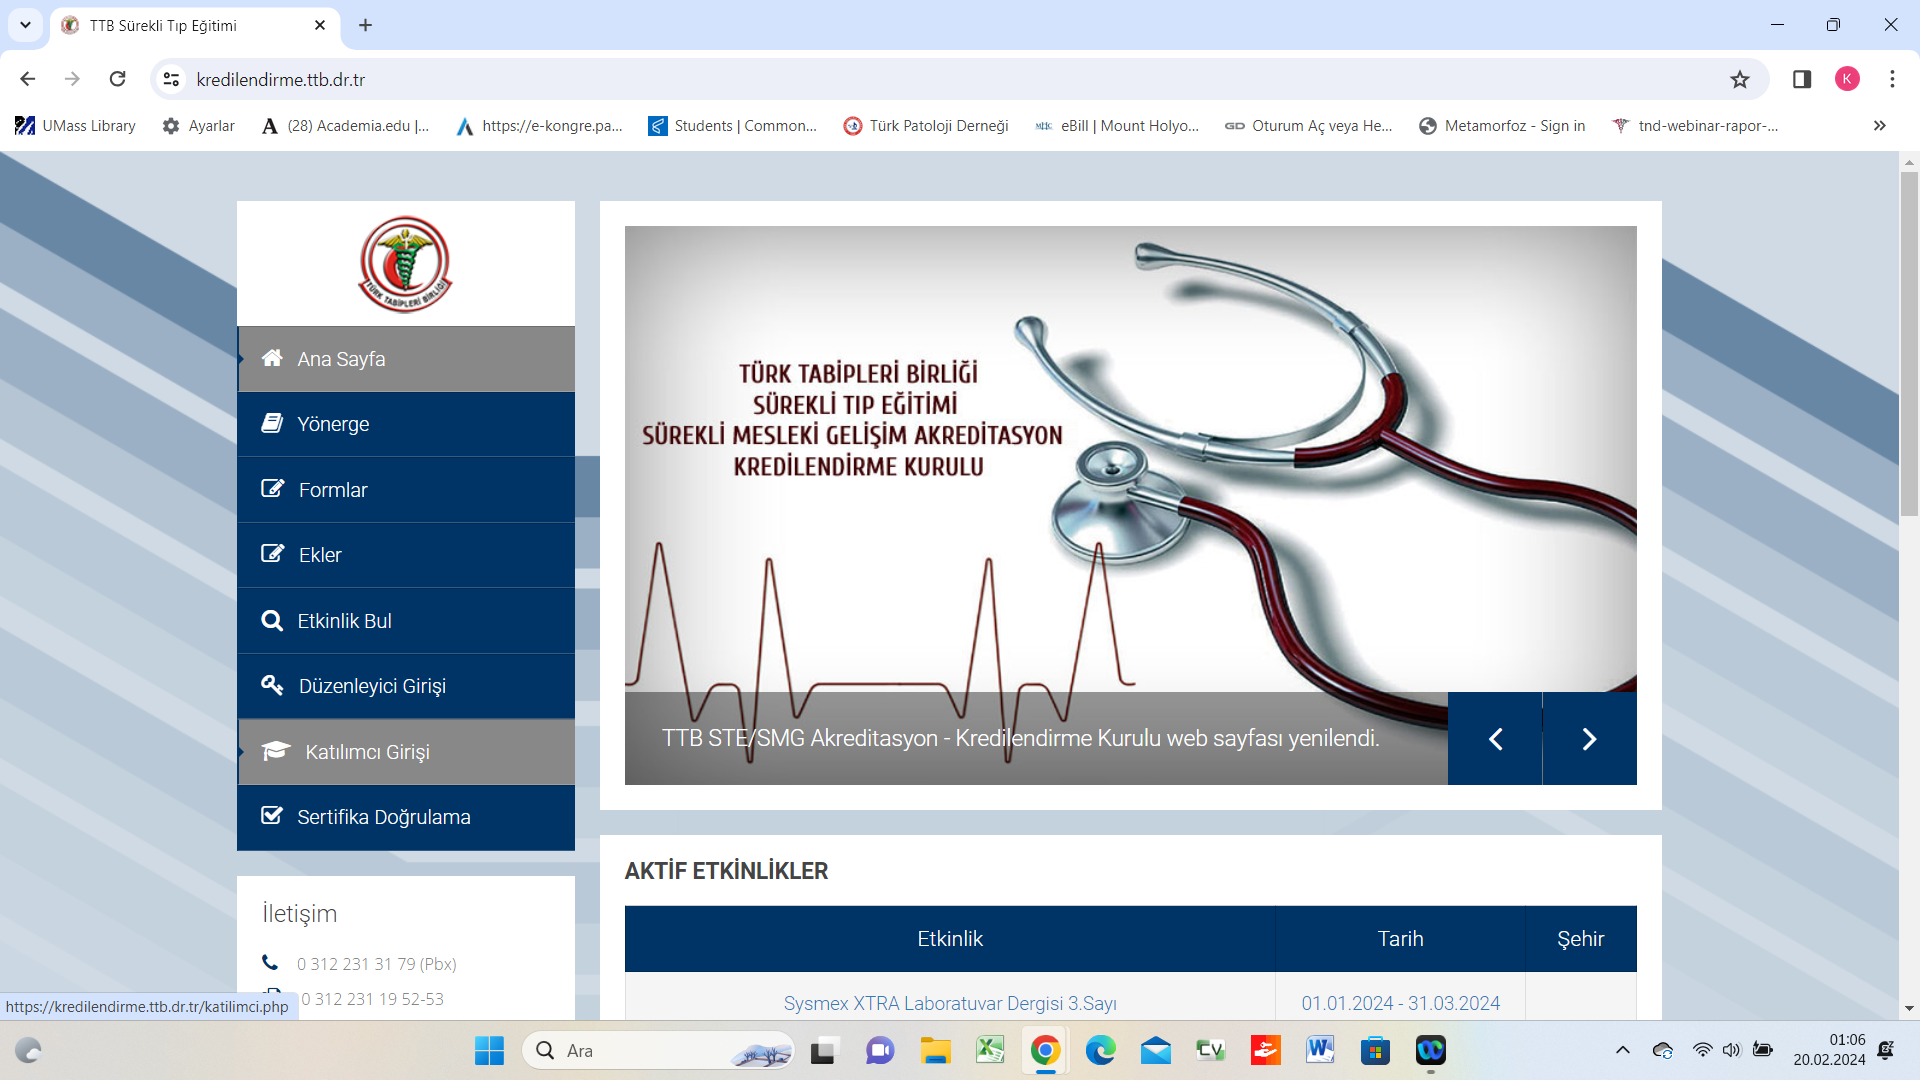Click the page vertical scrollbar
The height and width of the screenshot is (1080, 1920).
pos(1909,345)
